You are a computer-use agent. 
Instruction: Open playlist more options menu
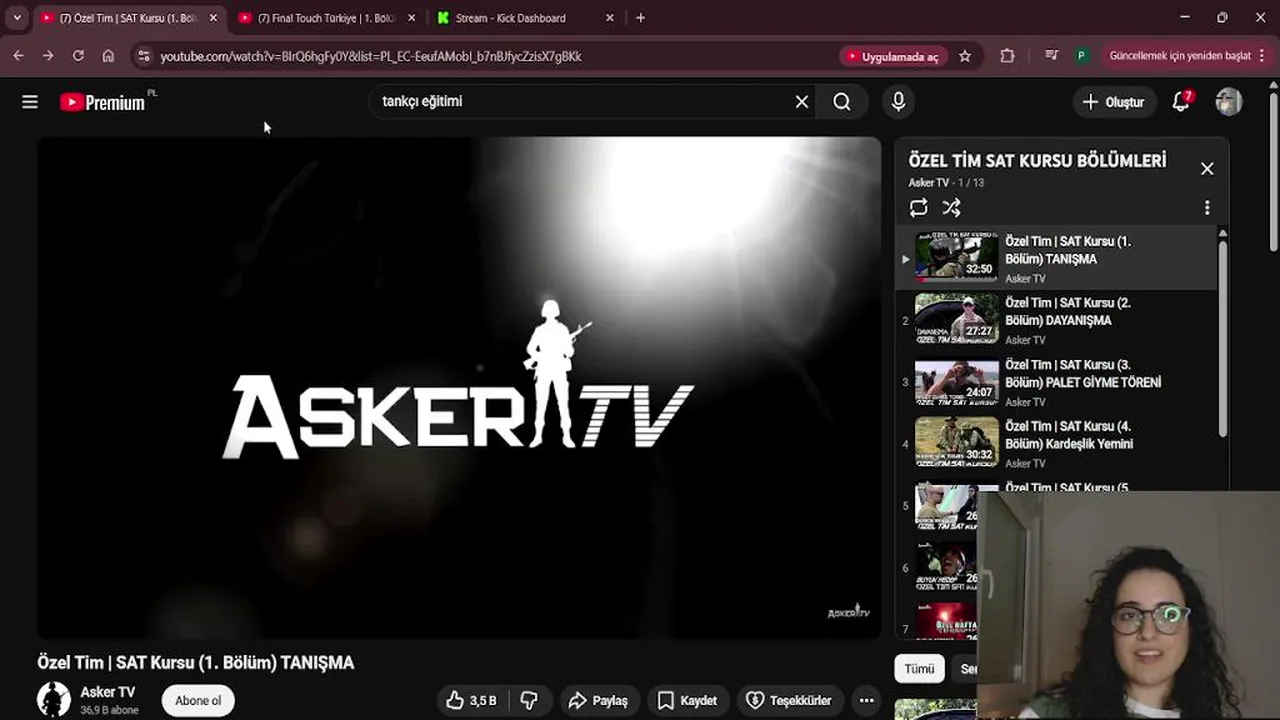[x=1207, y=207]
